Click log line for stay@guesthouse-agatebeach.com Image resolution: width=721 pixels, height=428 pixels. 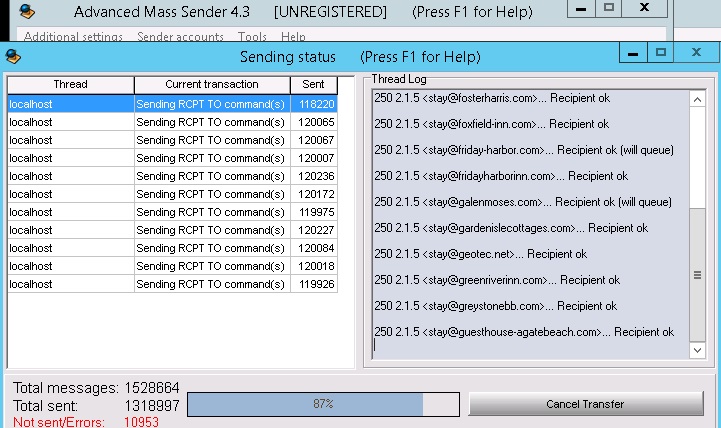pos(524,332)
